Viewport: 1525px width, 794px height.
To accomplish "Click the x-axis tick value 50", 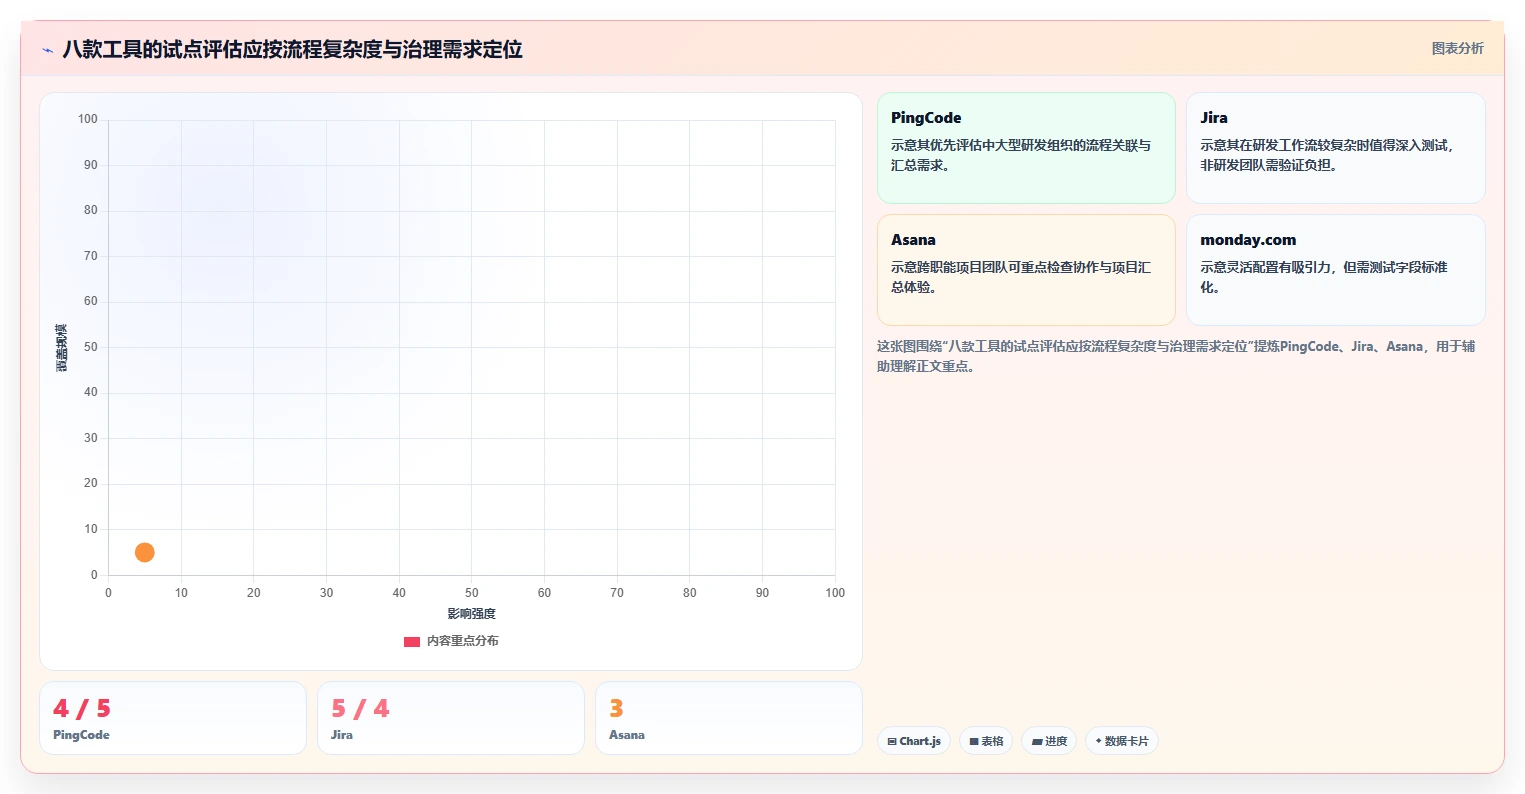I will (472, 593).
